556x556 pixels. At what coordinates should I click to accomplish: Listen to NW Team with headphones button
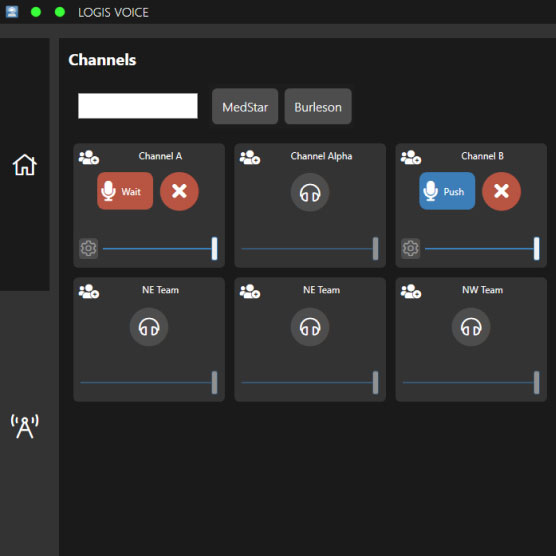pos(471,327)
